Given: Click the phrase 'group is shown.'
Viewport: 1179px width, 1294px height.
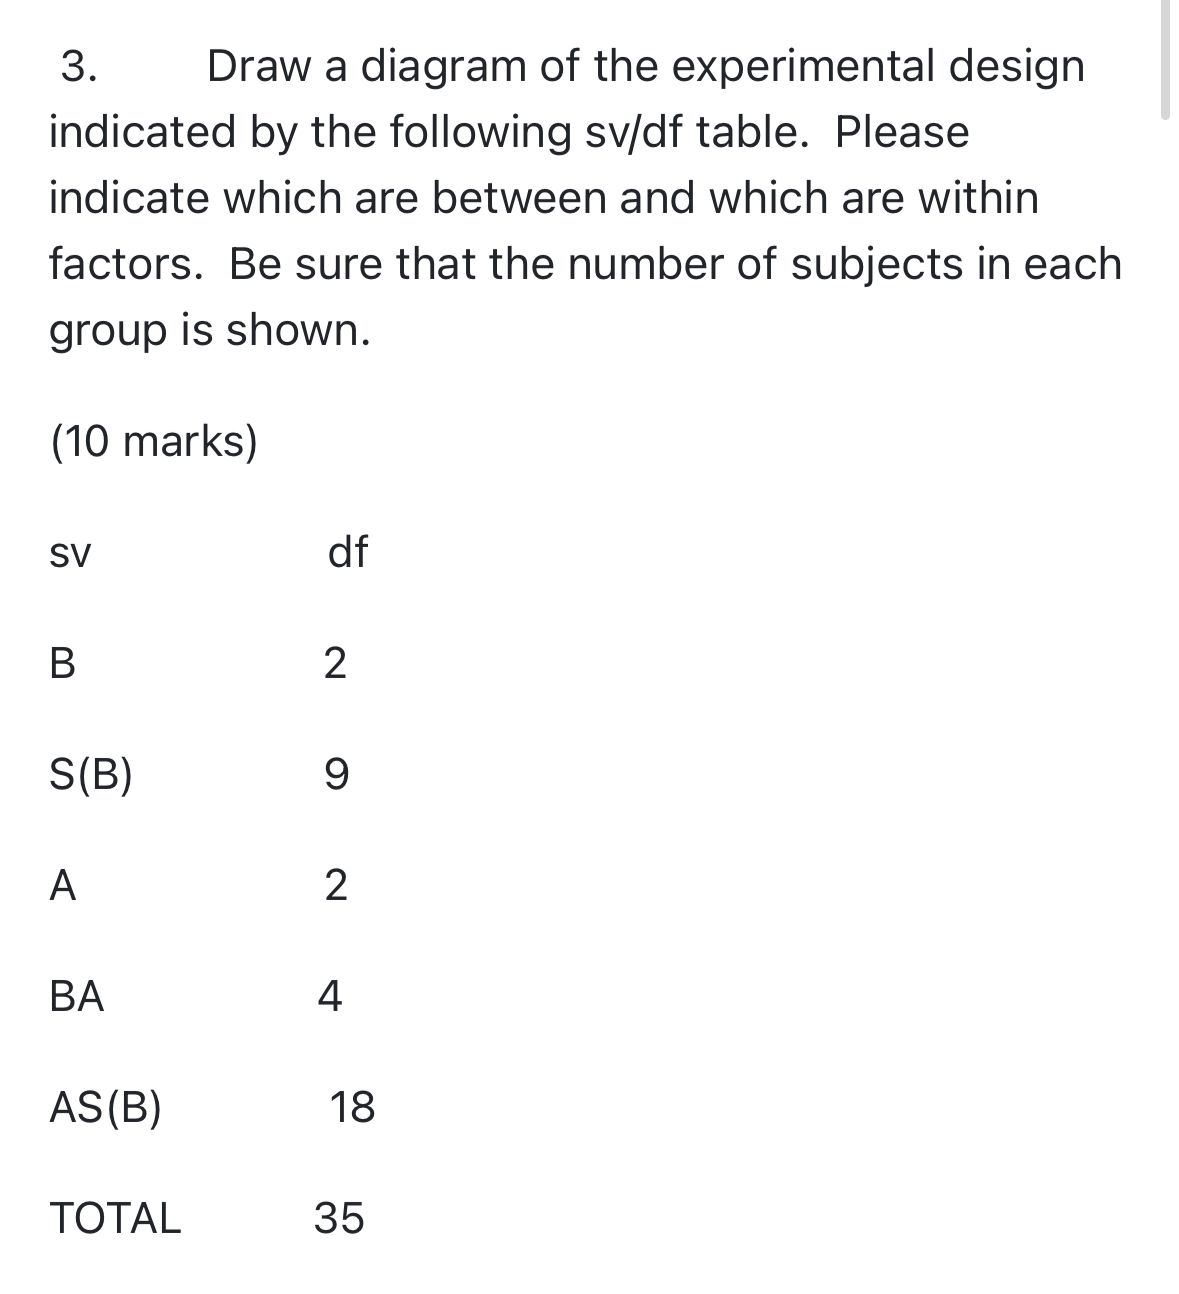Looking at the screenshot, I should pyautogui.click(x=210, y=330).
